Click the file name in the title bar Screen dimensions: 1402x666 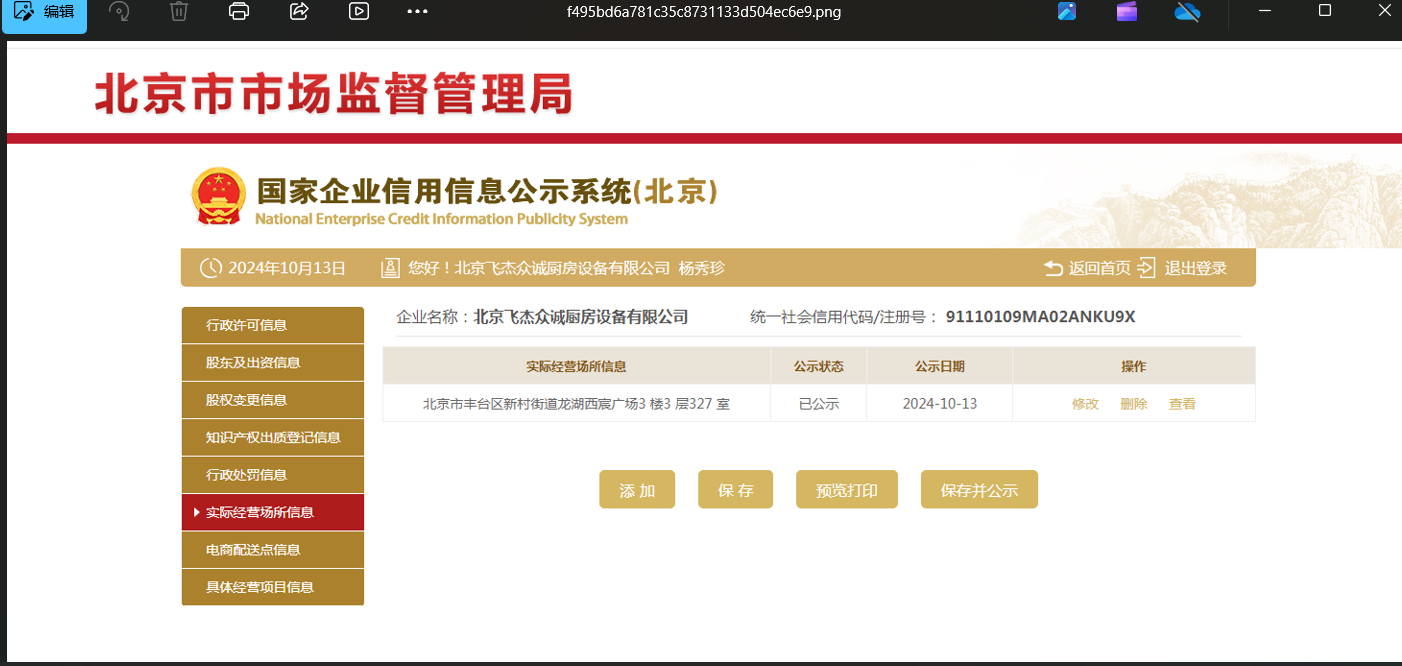(x=703, y=12)
